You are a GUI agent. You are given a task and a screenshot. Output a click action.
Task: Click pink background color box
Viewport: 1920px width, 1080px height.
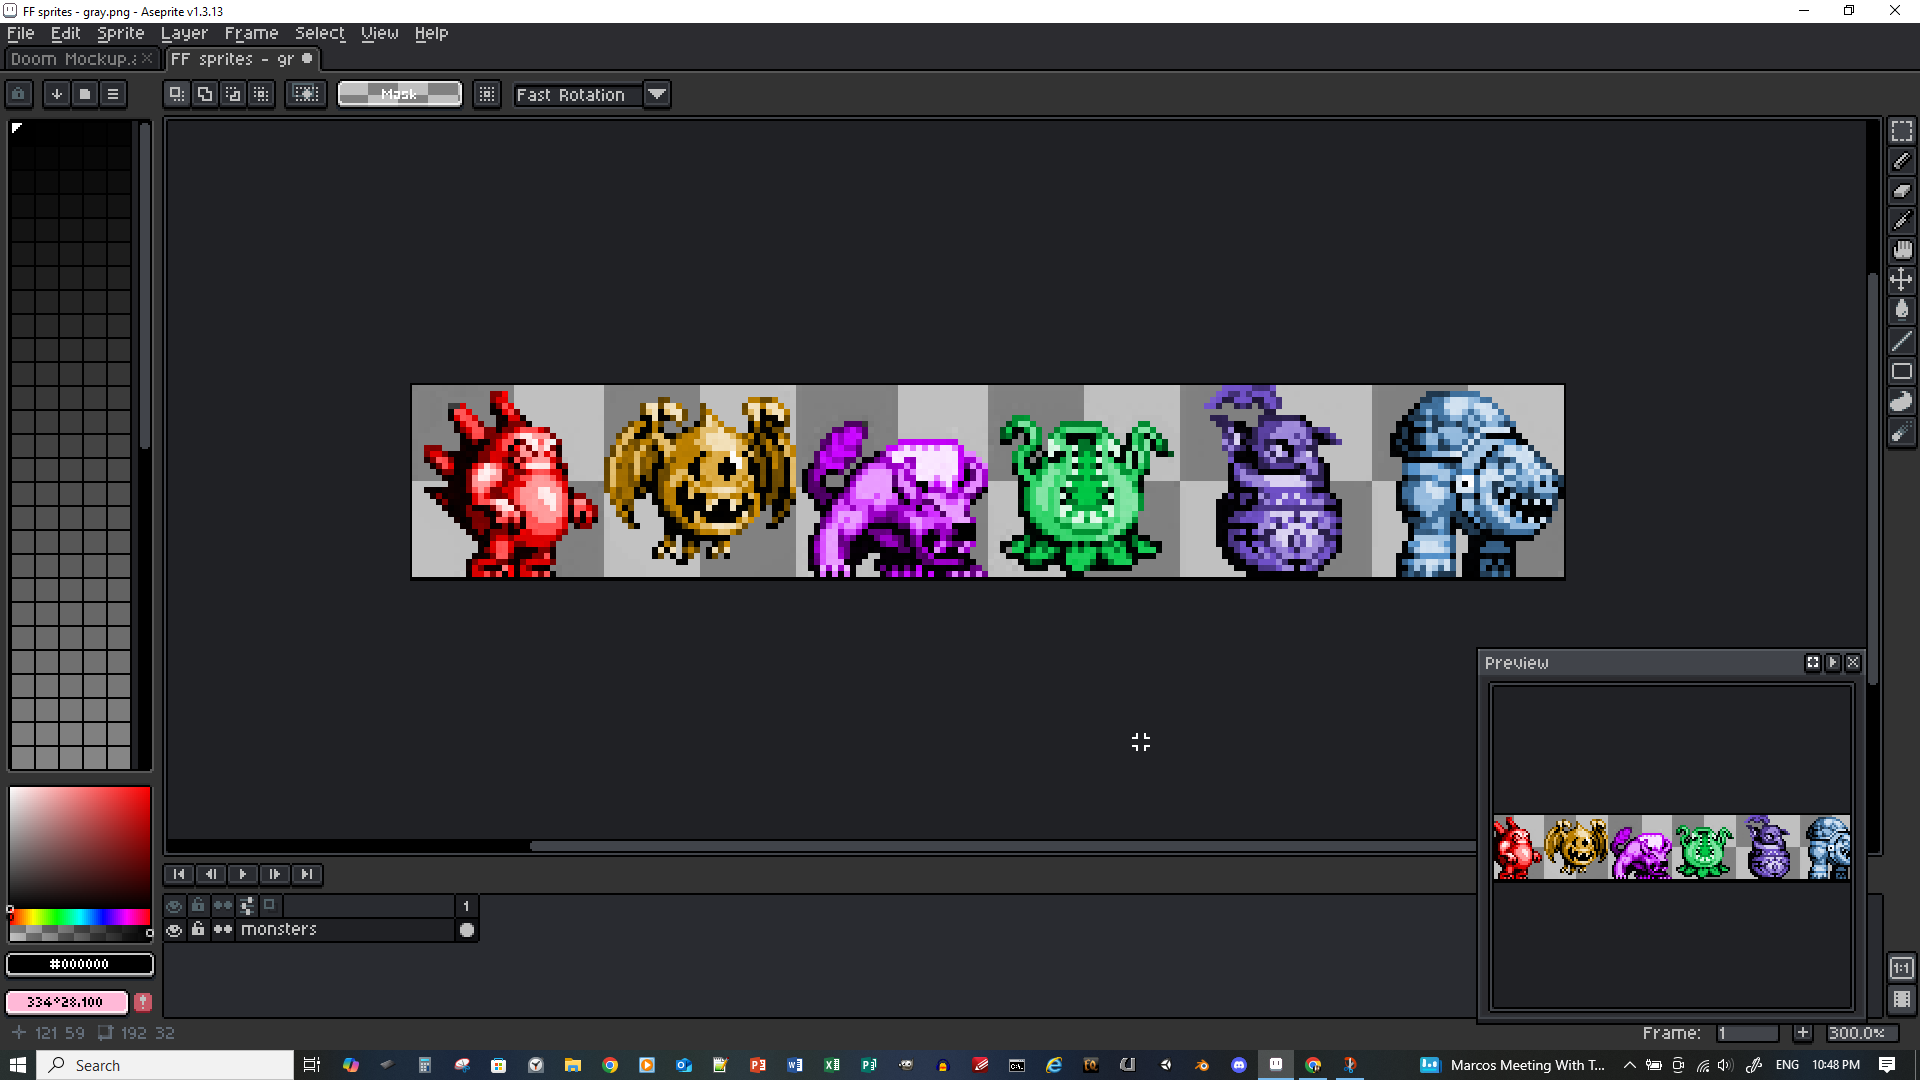[67, 1002]
